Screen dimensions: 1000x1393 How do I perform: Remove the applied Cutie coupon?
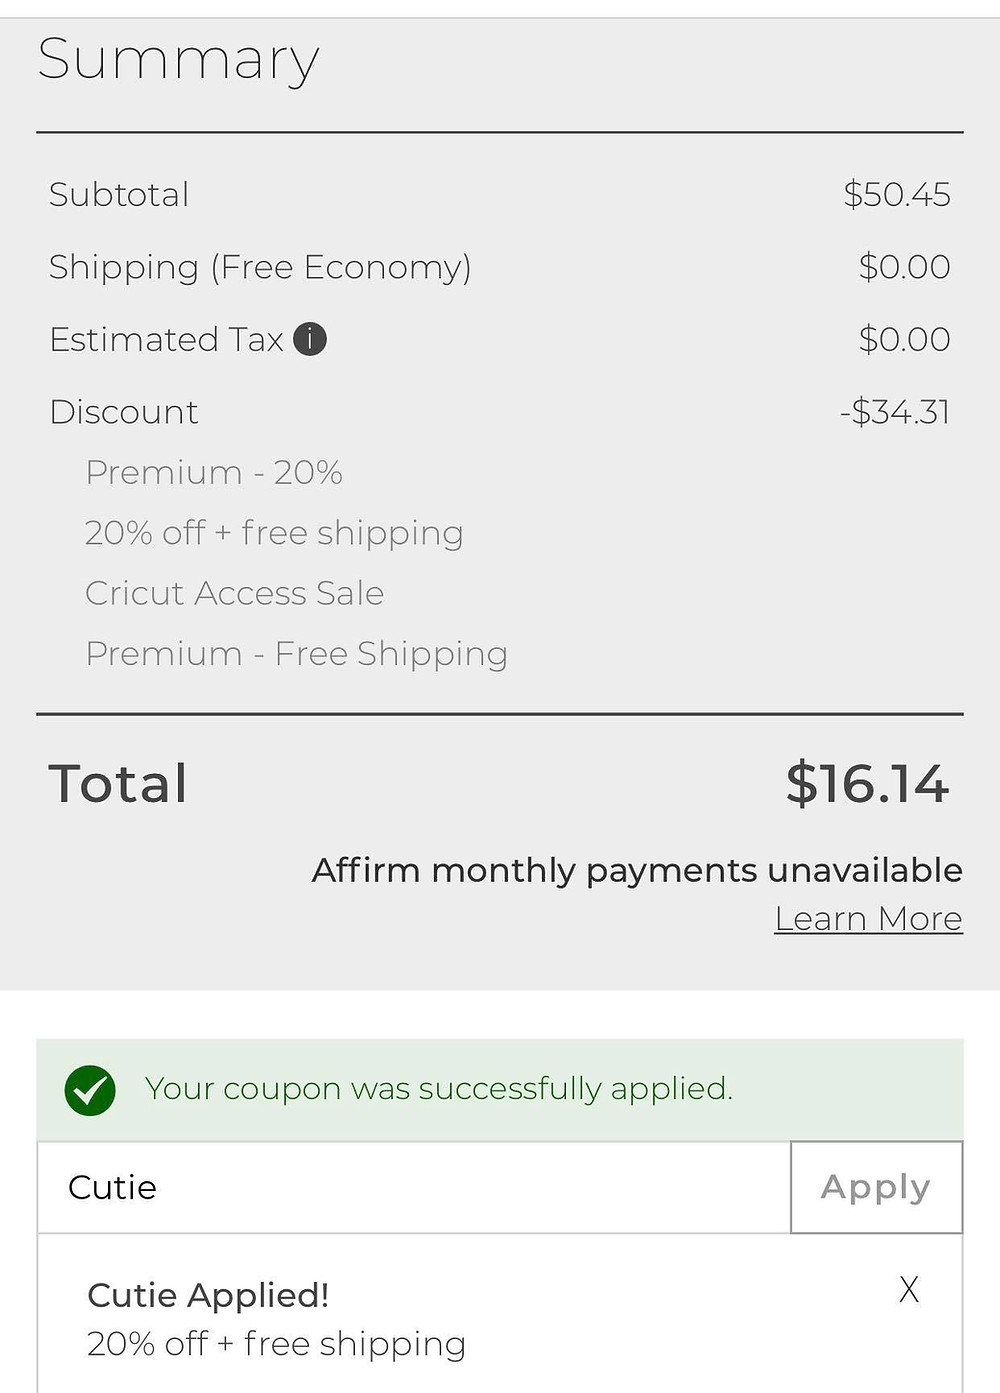(908, 1290)
